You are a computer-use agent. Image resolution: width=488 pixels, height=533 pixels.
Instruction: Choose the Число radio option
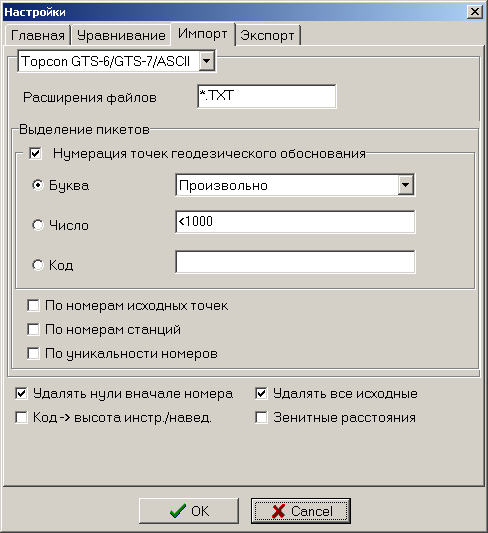pos(38,225)
